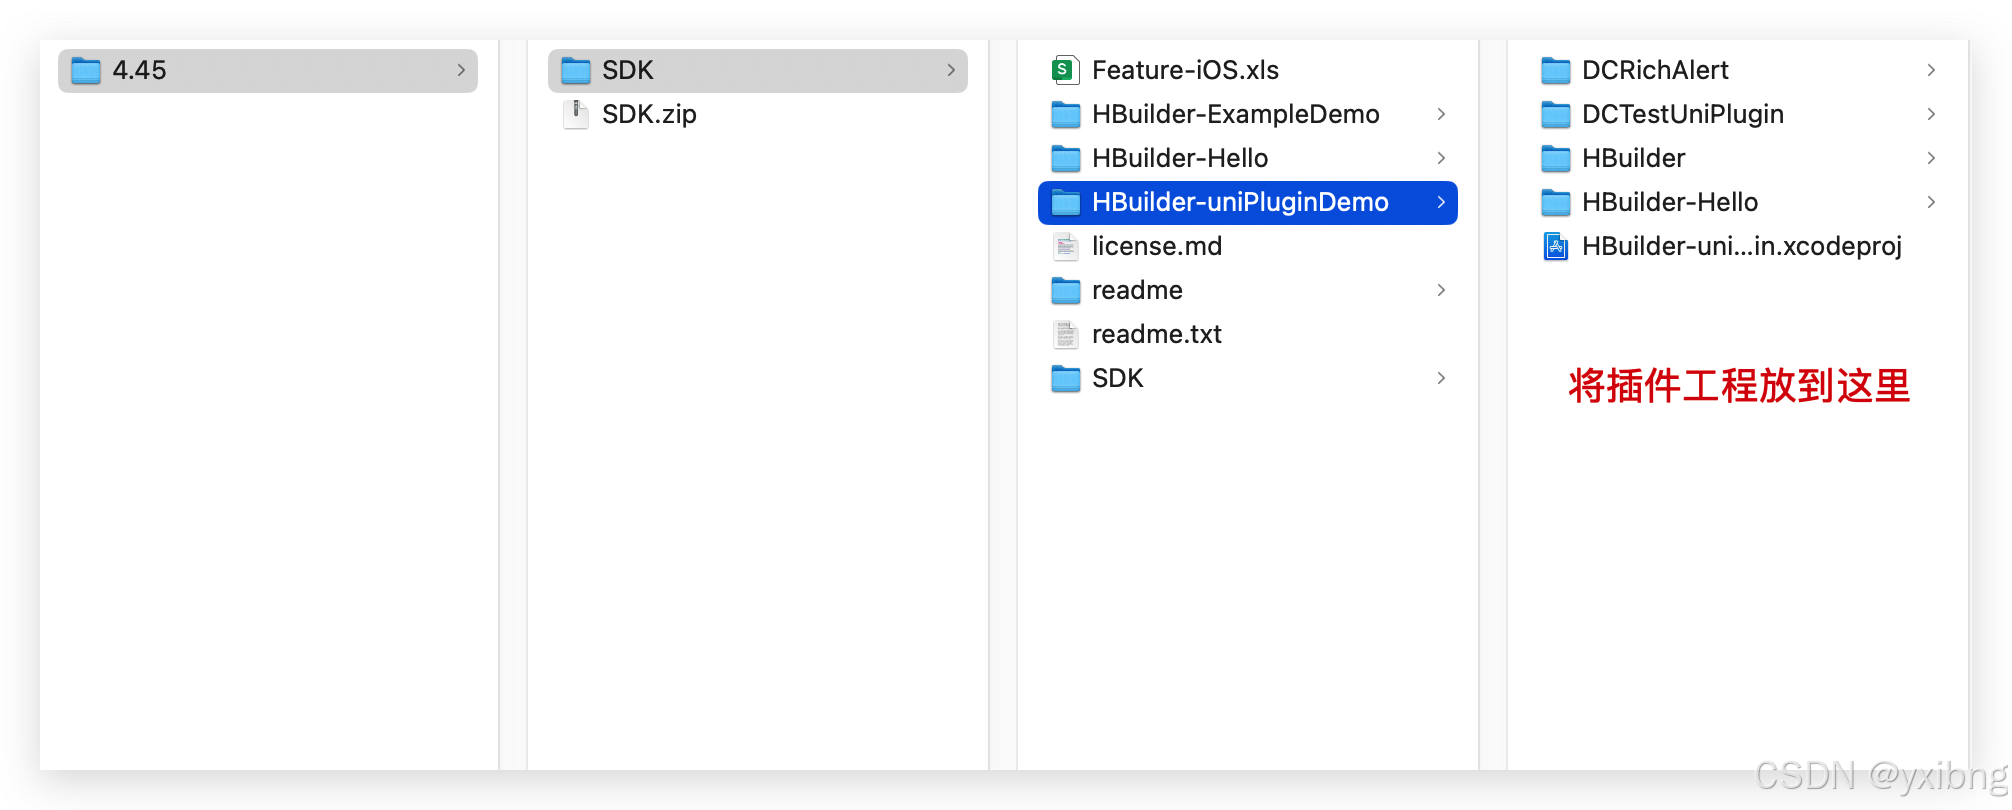The width and height of the screenshot is (2012, 810).
Task: Select the HBuilder-uniPluginDemo name
Action: (1240, 202)
